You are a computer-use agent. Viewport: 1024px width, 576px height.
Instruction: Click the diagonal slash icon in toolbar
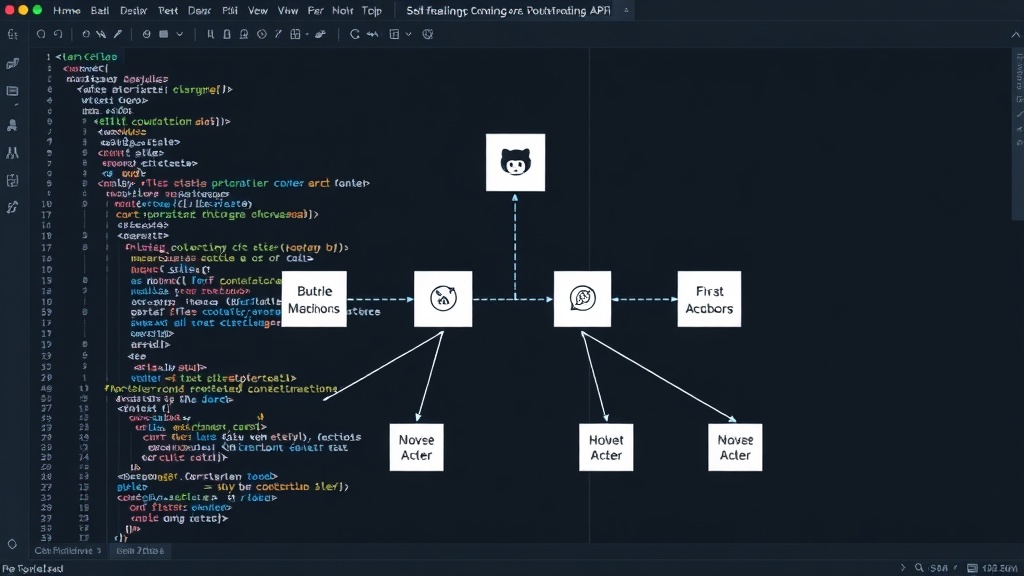click(279, 34)
